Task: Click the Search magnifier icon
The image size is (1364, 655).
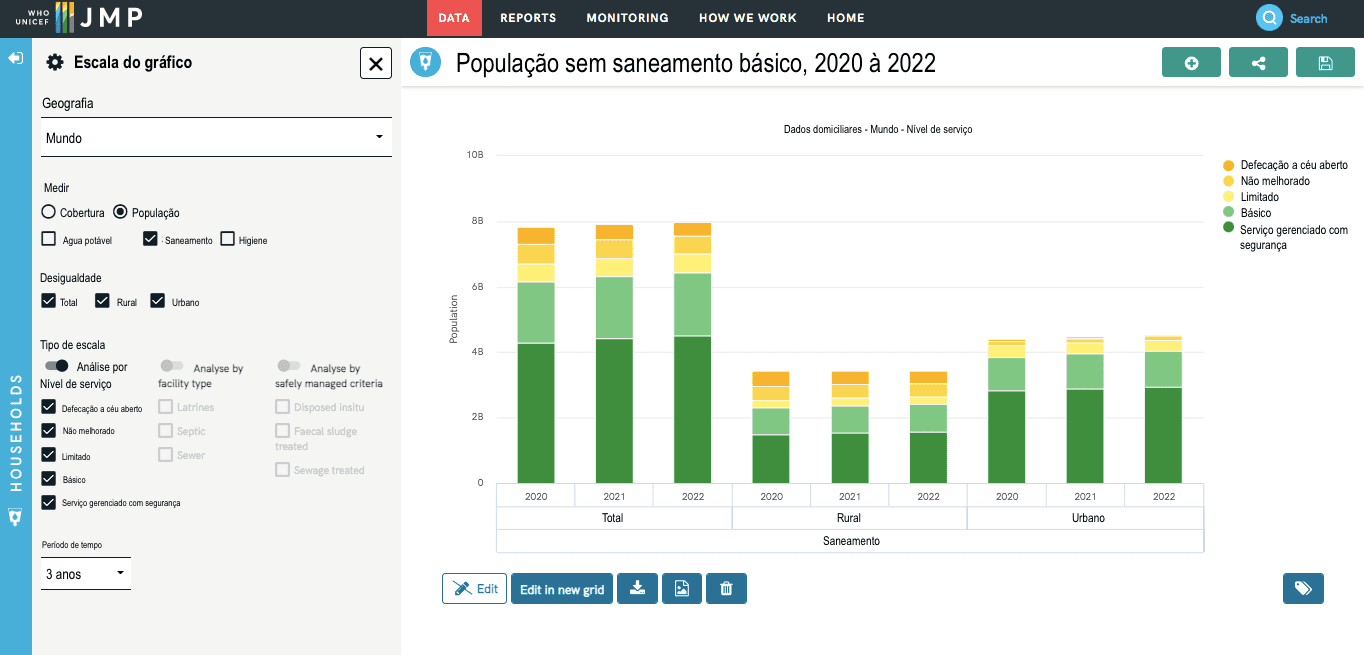Action: pyautogui.click(x=1269, y=18)
